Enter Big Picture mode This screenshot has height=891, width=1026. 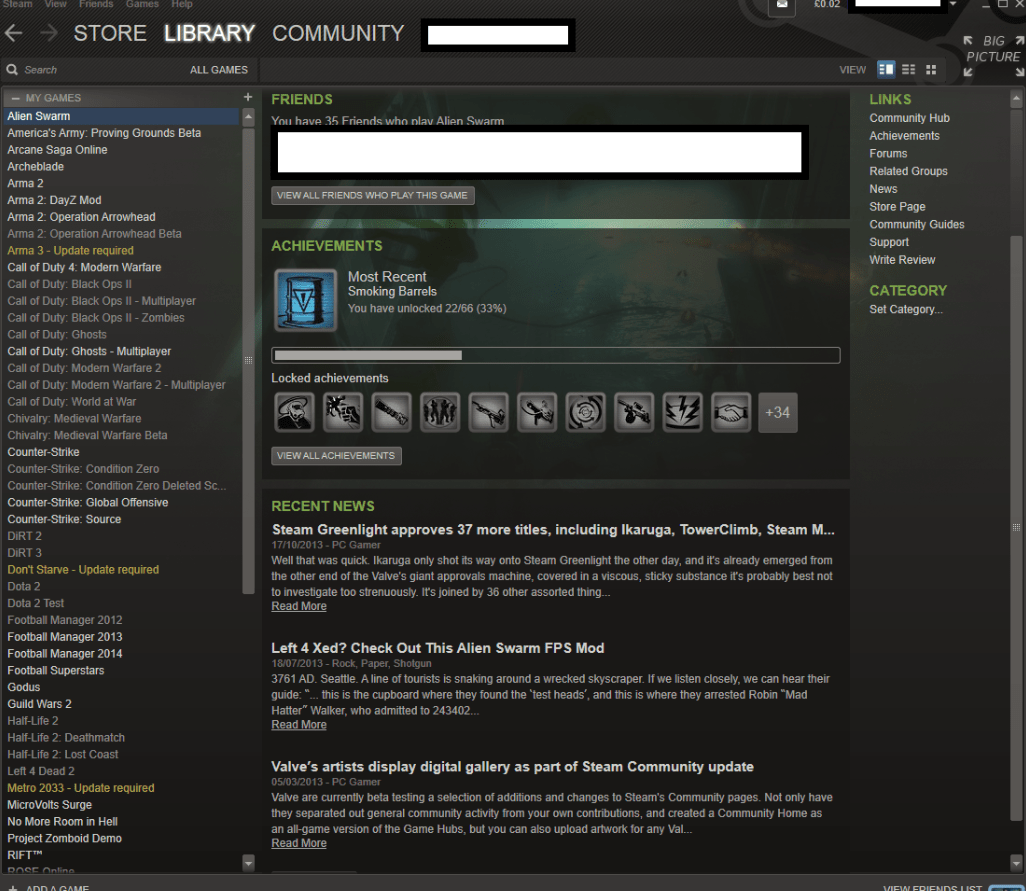[x=993, y=56]
